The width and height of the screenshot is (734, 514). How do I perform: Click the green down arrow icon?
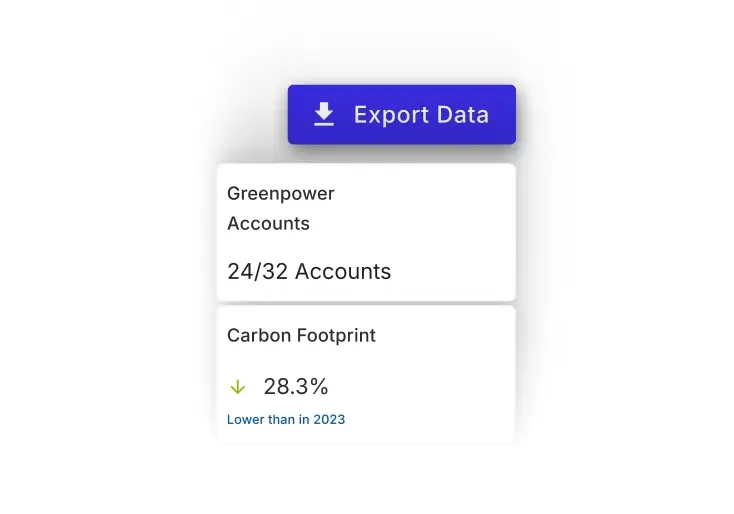pyautogui.click(x=238, y=387)
